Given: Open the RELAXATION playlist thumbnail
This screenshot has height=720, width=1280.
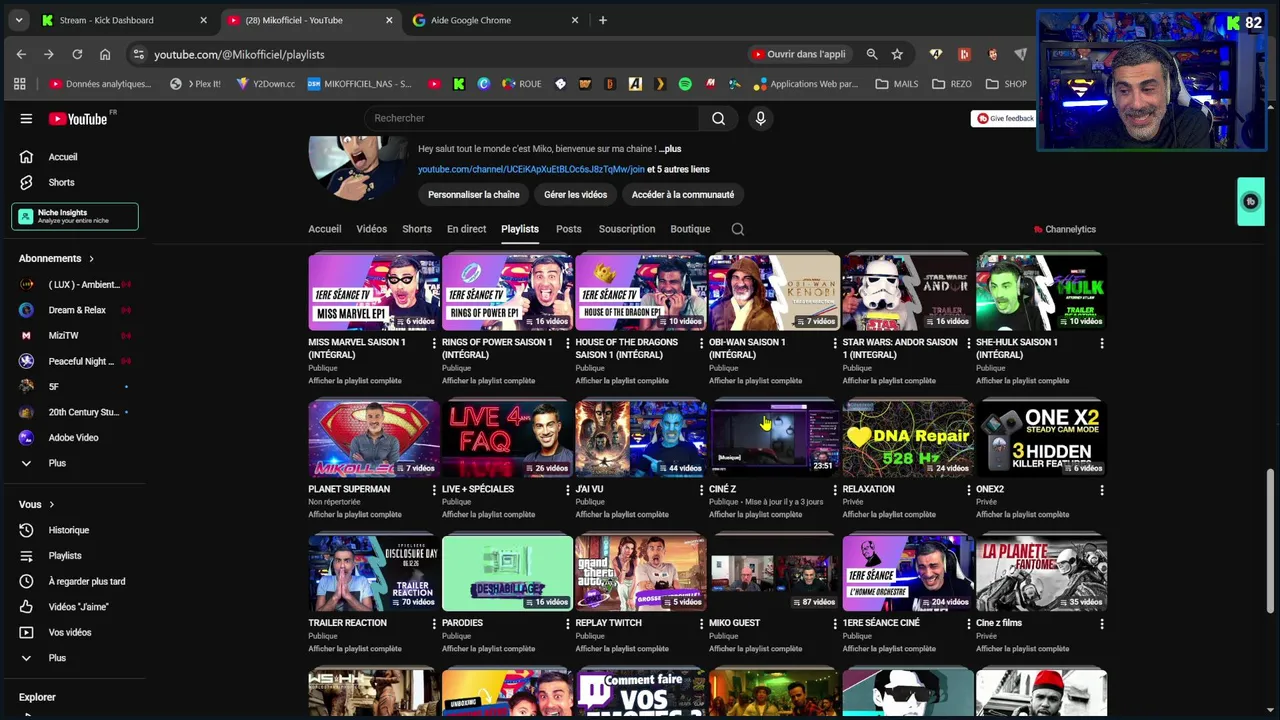Looking at the screenshot, I should tap(908, 440).
